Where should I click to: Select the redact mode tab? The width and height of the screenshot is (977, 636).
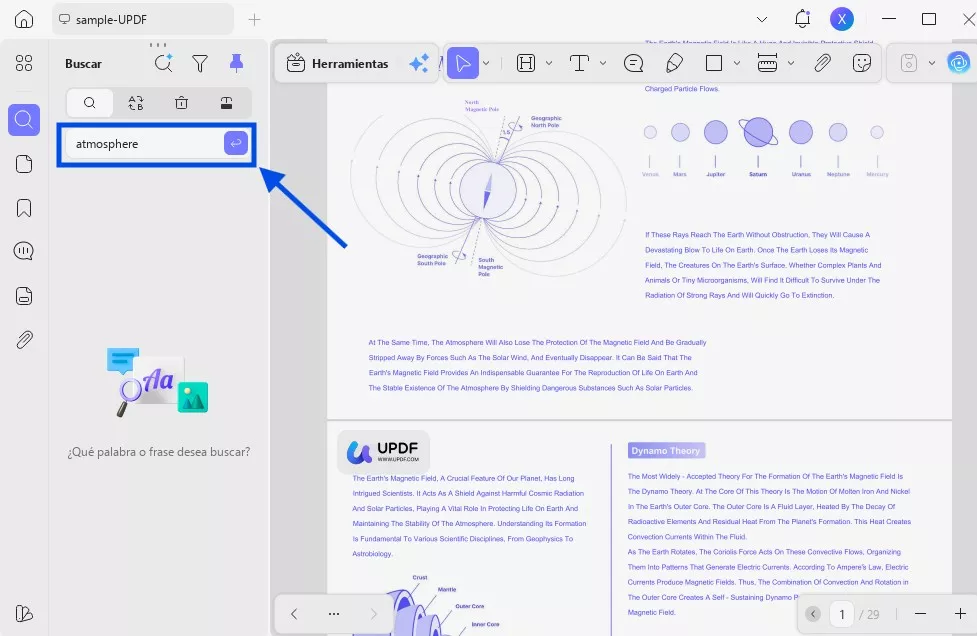pos(227,103)
